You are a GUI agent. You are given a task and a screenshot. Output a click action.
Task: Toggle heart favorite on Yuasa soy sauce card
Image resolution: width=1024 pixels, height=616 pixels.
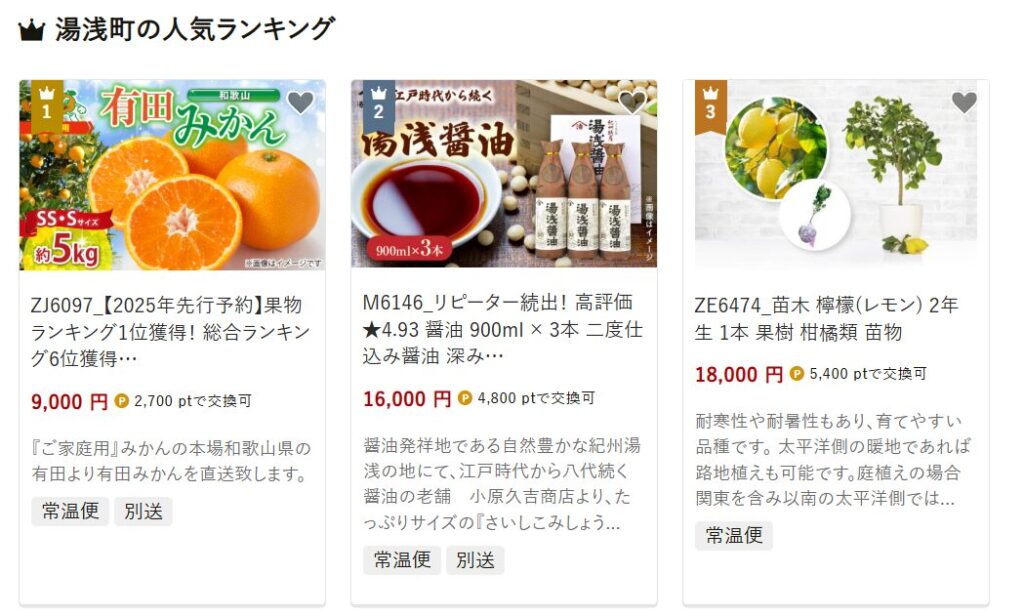tap(632, 102)
